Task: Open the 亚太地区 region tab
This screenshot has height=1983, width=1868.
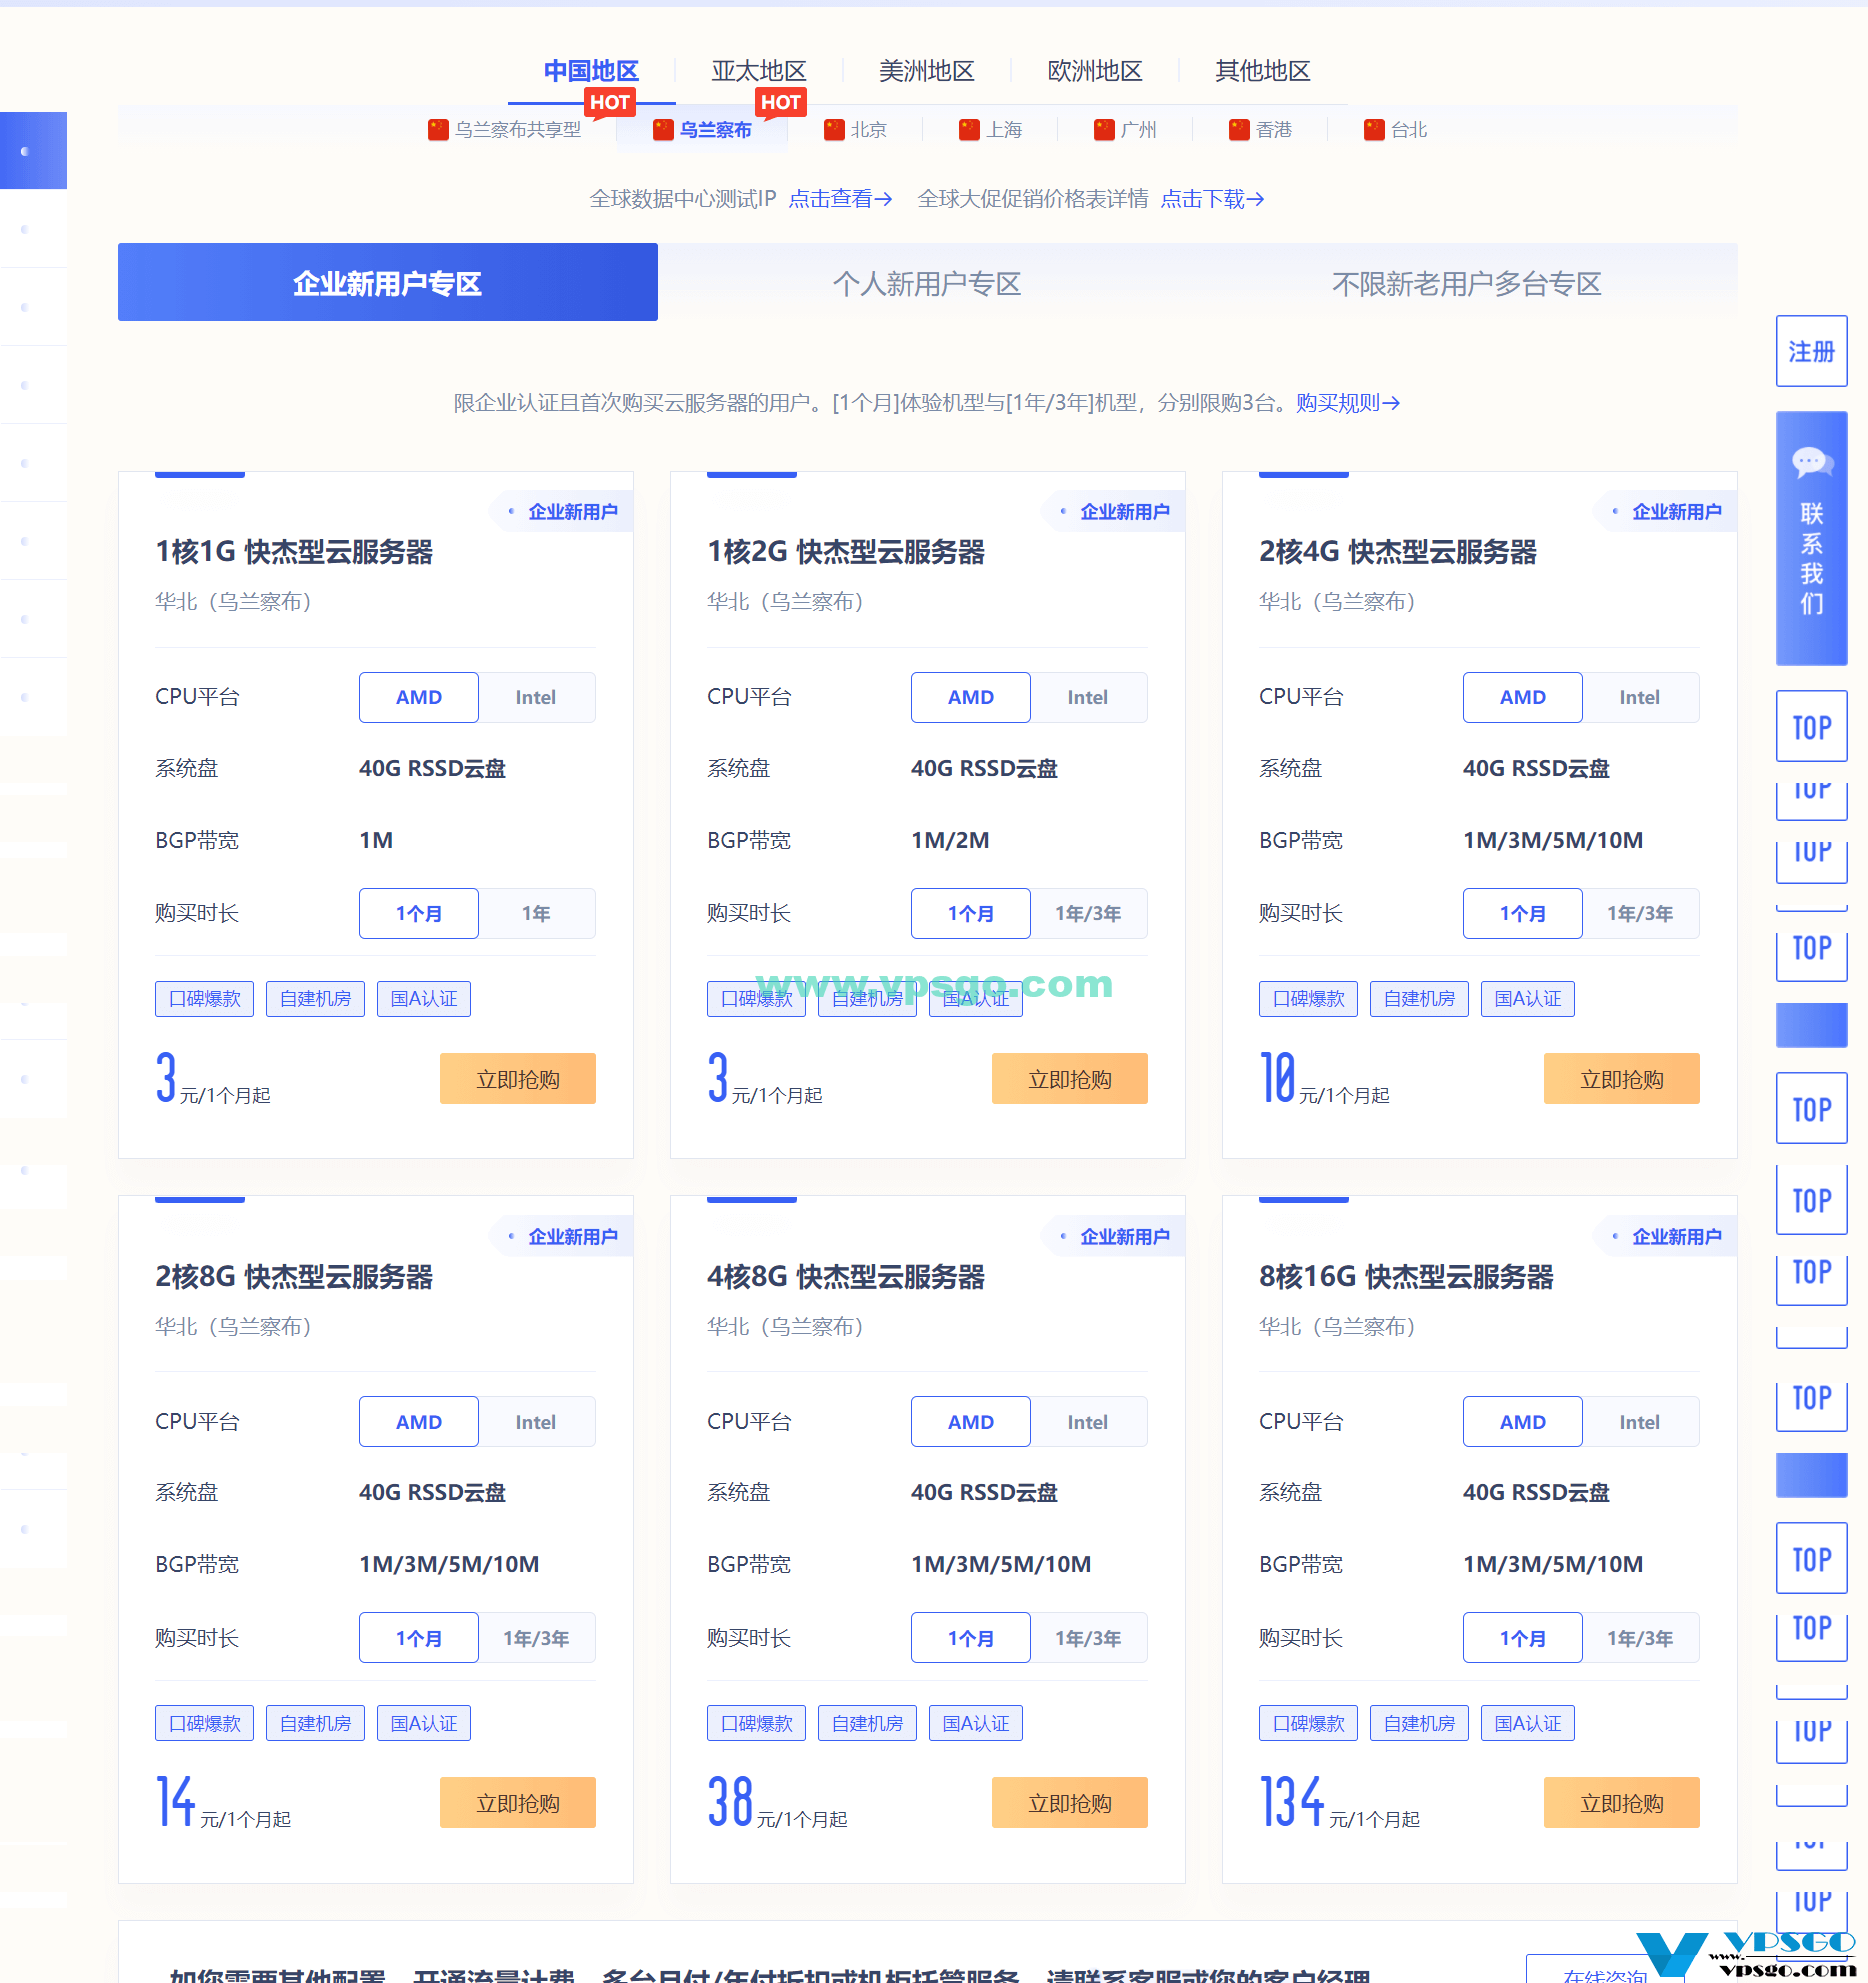Action: click(759, 71)
